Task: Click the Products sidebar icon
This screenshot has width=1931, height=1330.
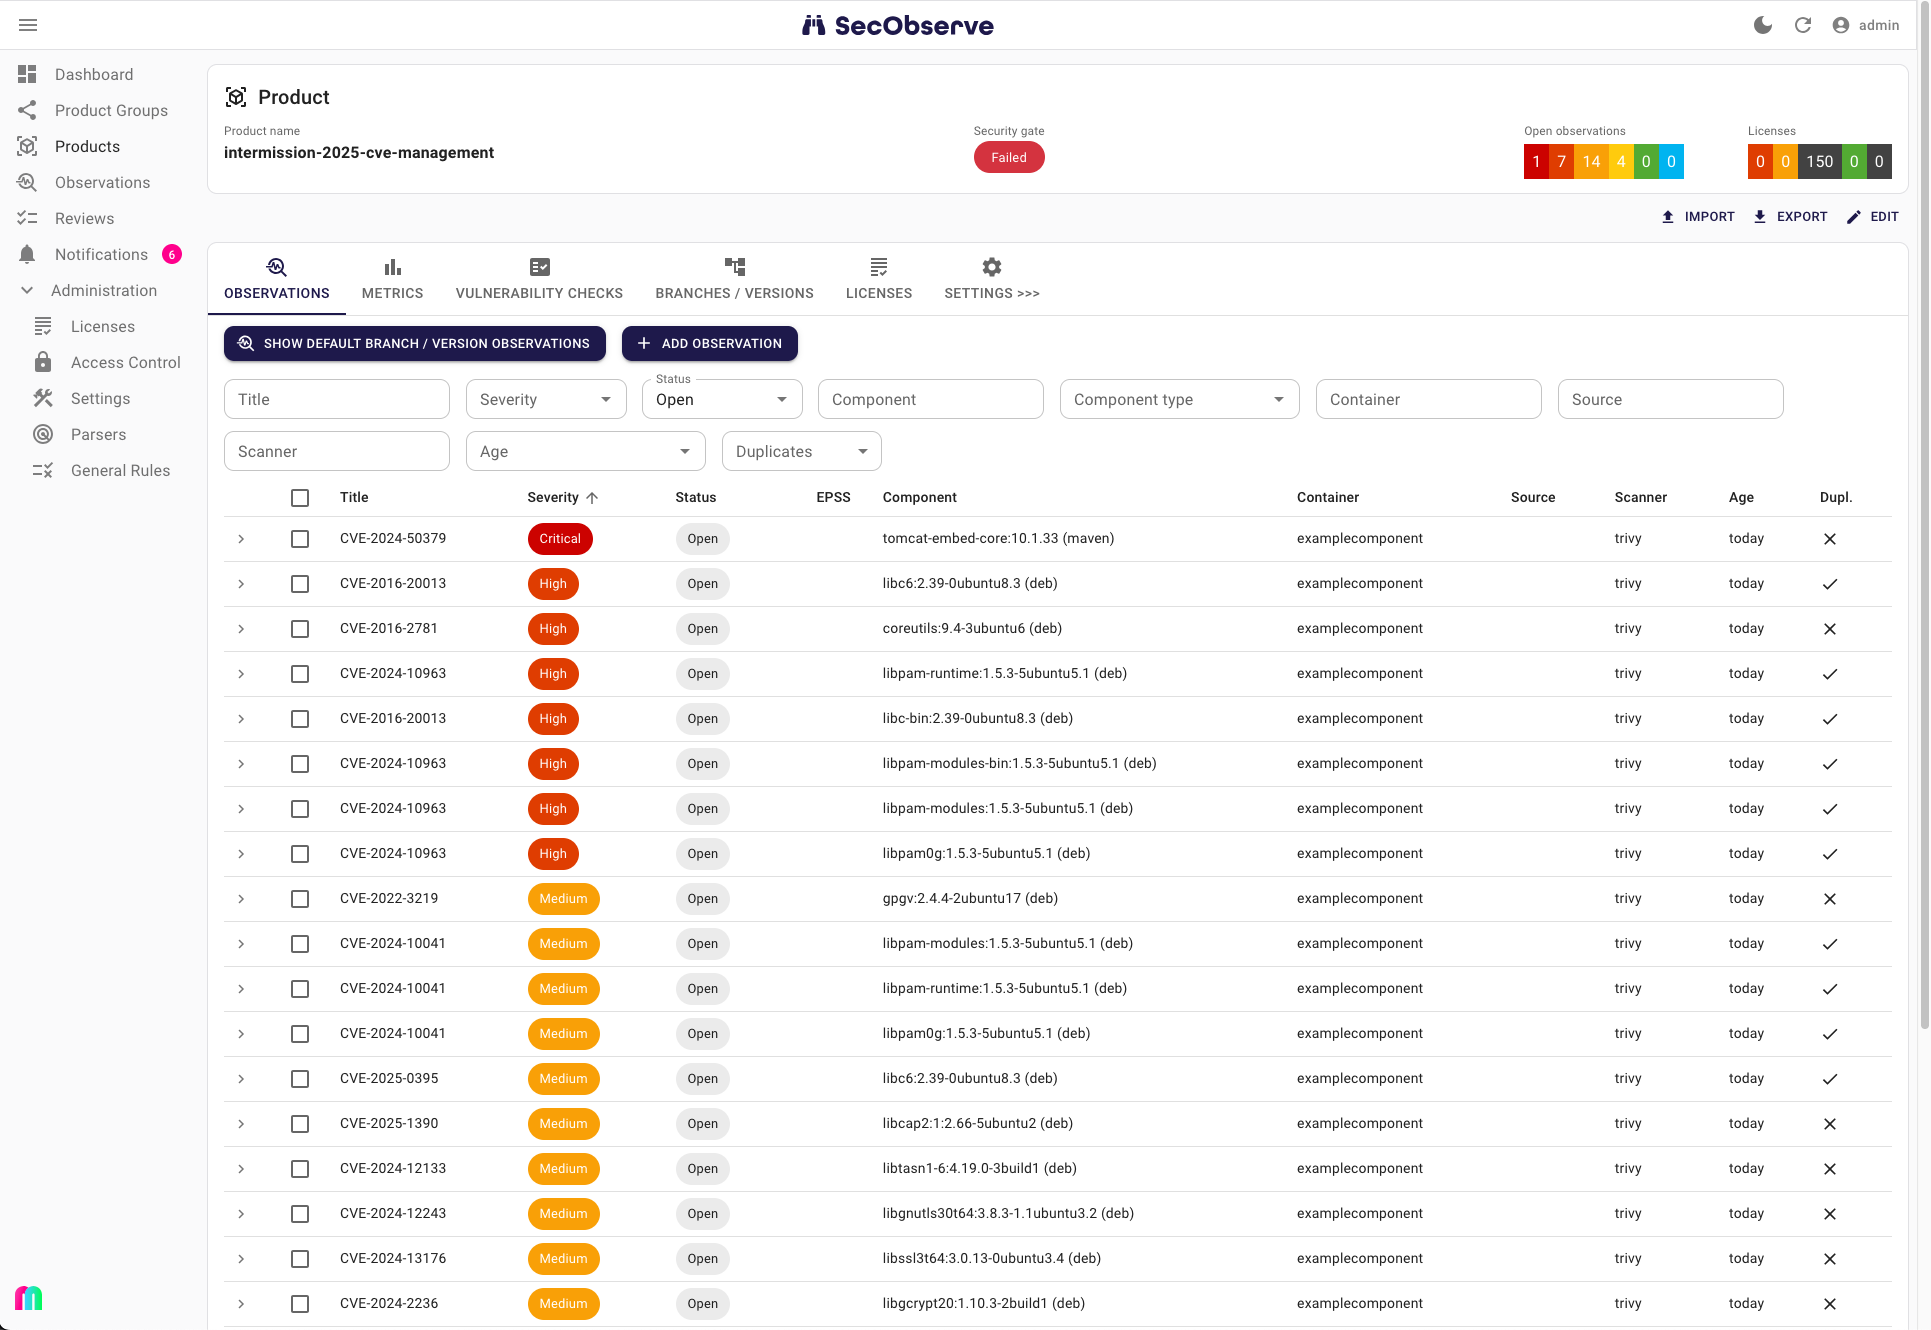Action: (x=27, y=146)
